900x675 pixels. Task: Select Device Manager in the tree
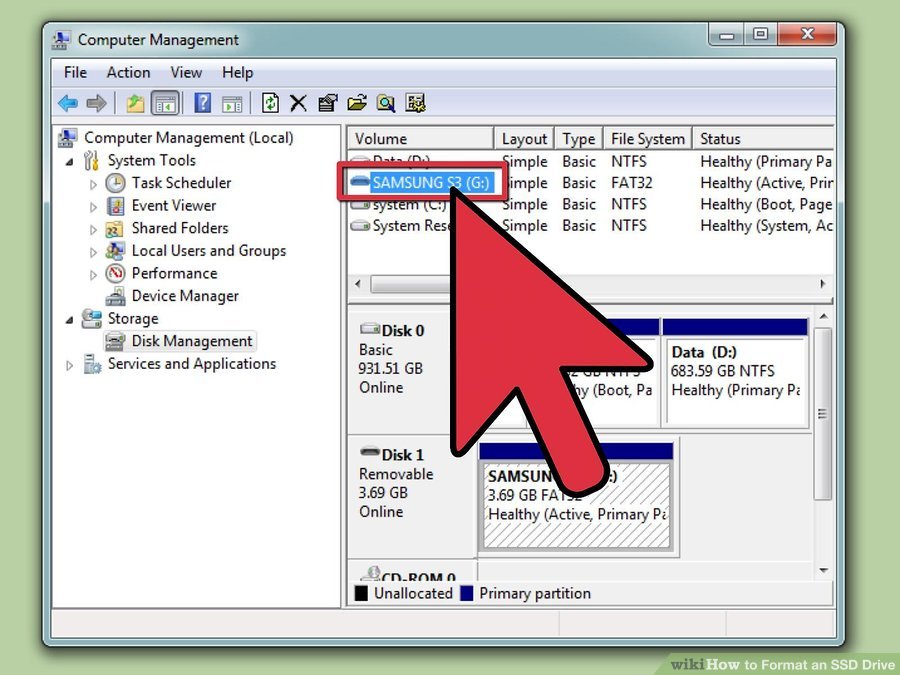(185, 296)
